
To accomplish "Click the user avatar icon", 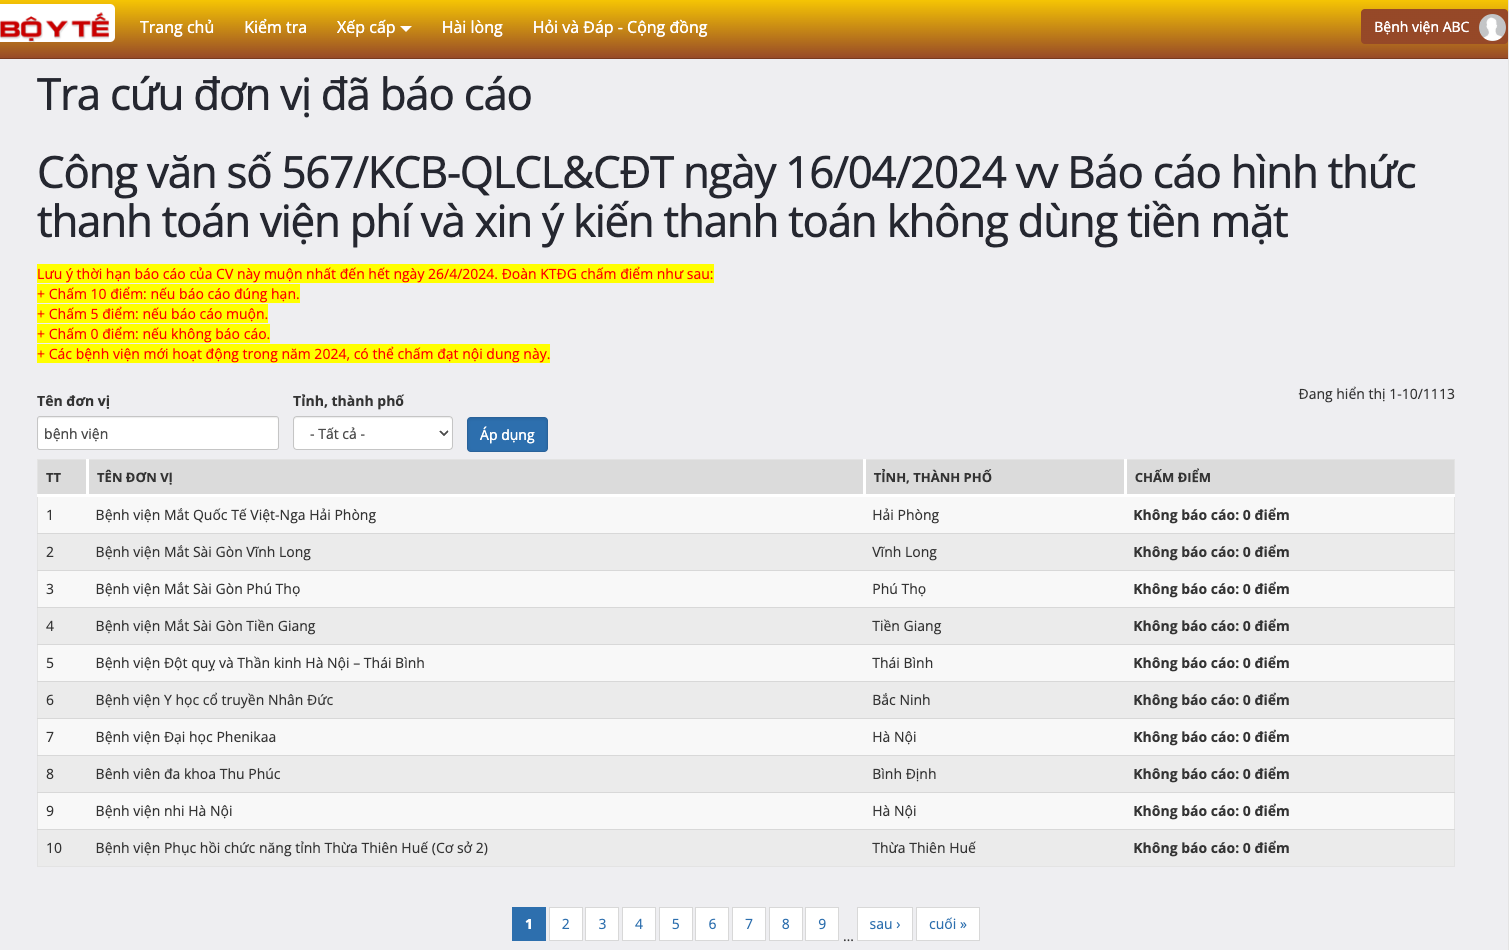I will 1491,27.
